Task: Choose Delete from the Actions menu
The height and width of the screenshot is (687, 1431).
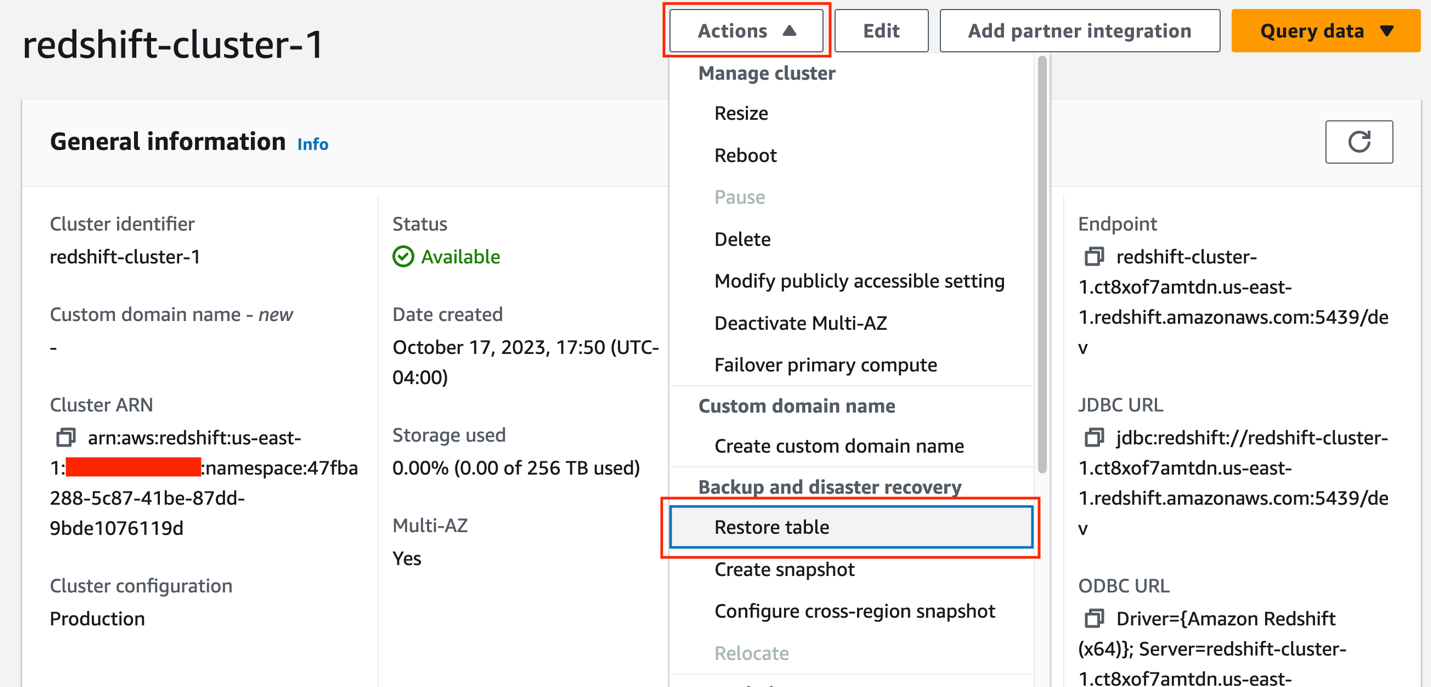Action: [x=742, y=239]
